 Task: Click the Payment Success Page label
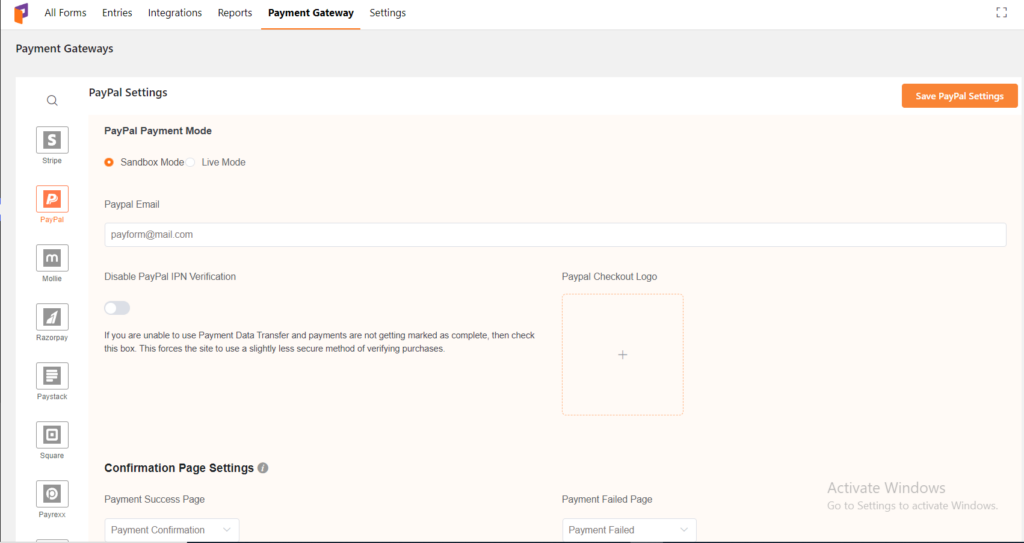click(x=155, y=499)
